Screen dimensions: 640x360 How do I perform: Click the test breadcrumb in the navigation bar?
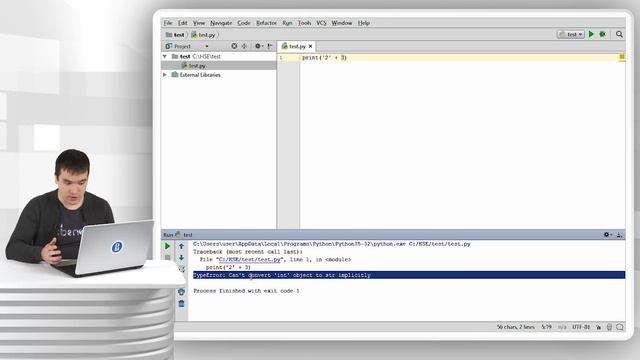(x=176, y=35)
